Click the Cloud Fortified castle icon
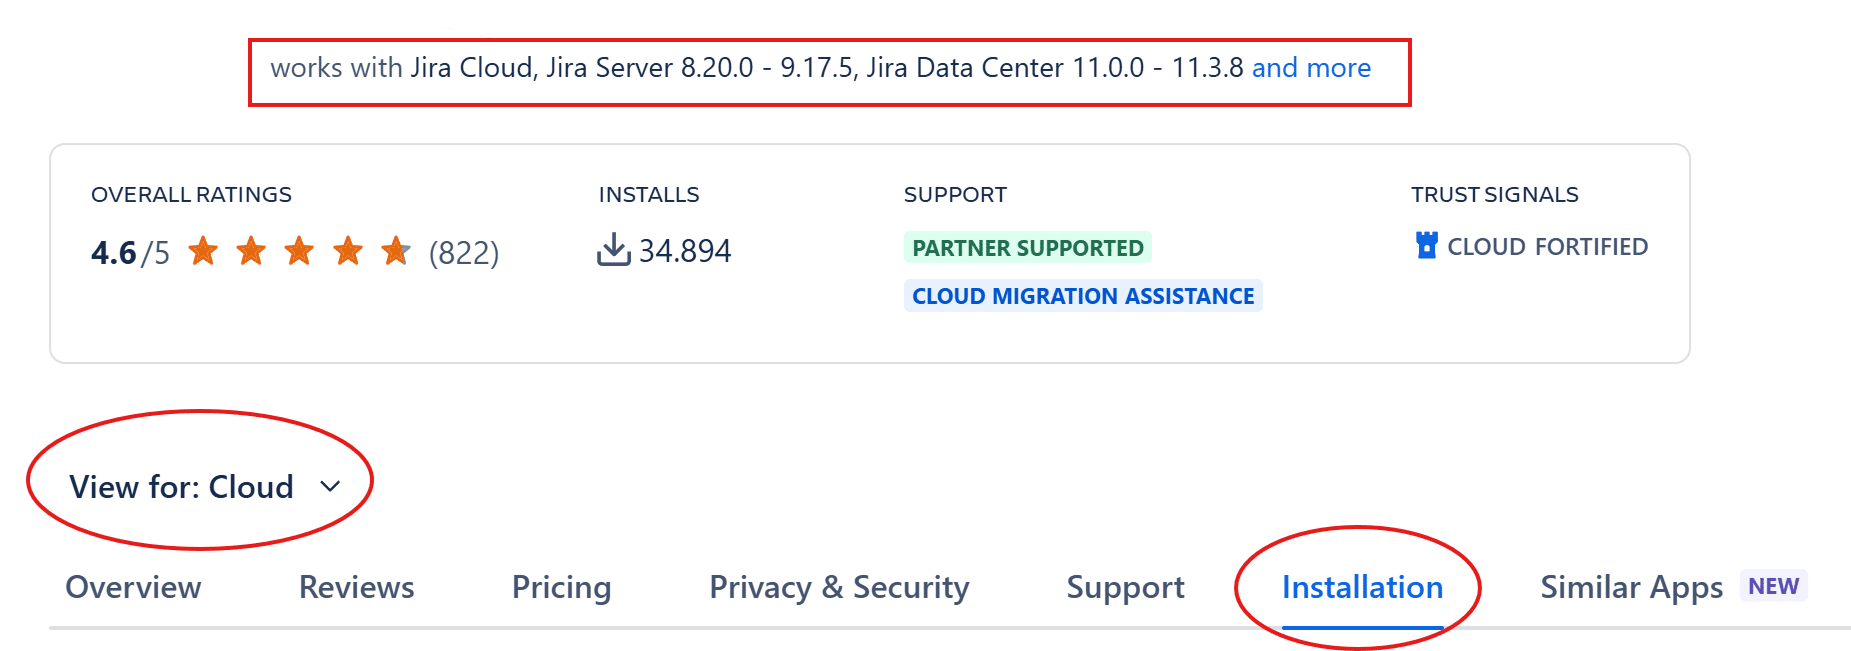 pyautogui.click(x=1427, y=245)
